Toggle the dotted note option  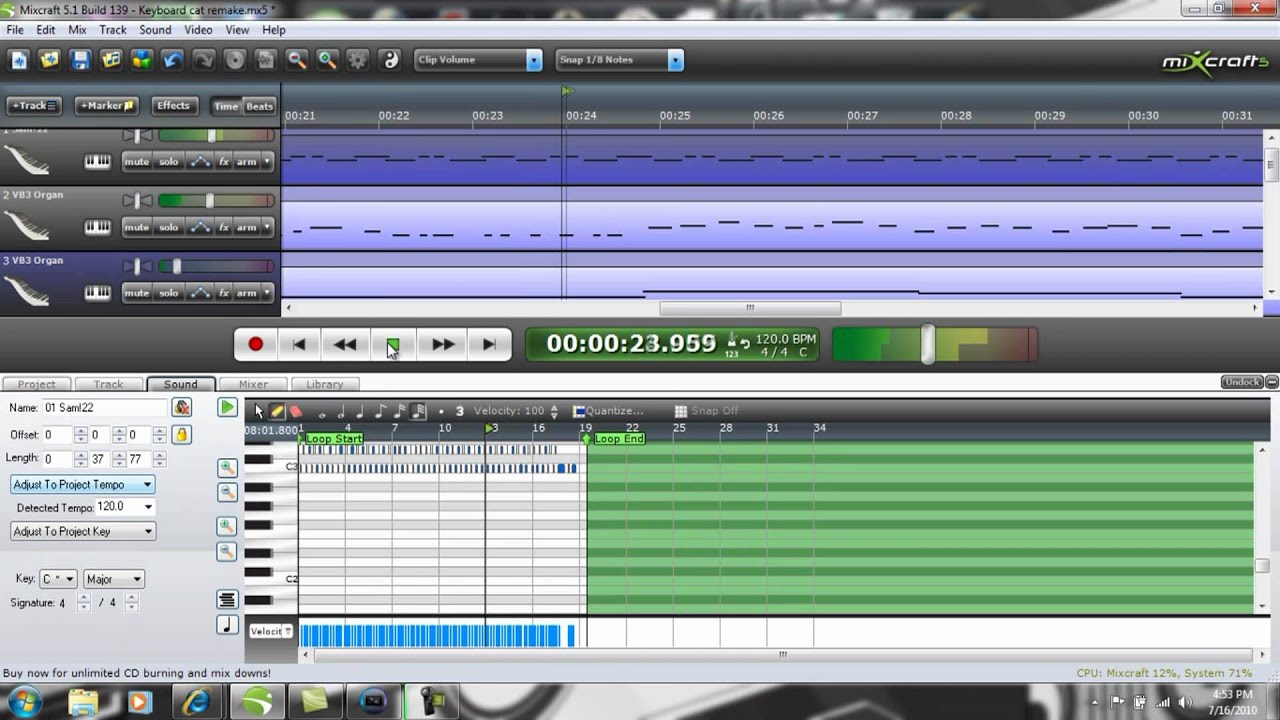[x=441, y=411]
